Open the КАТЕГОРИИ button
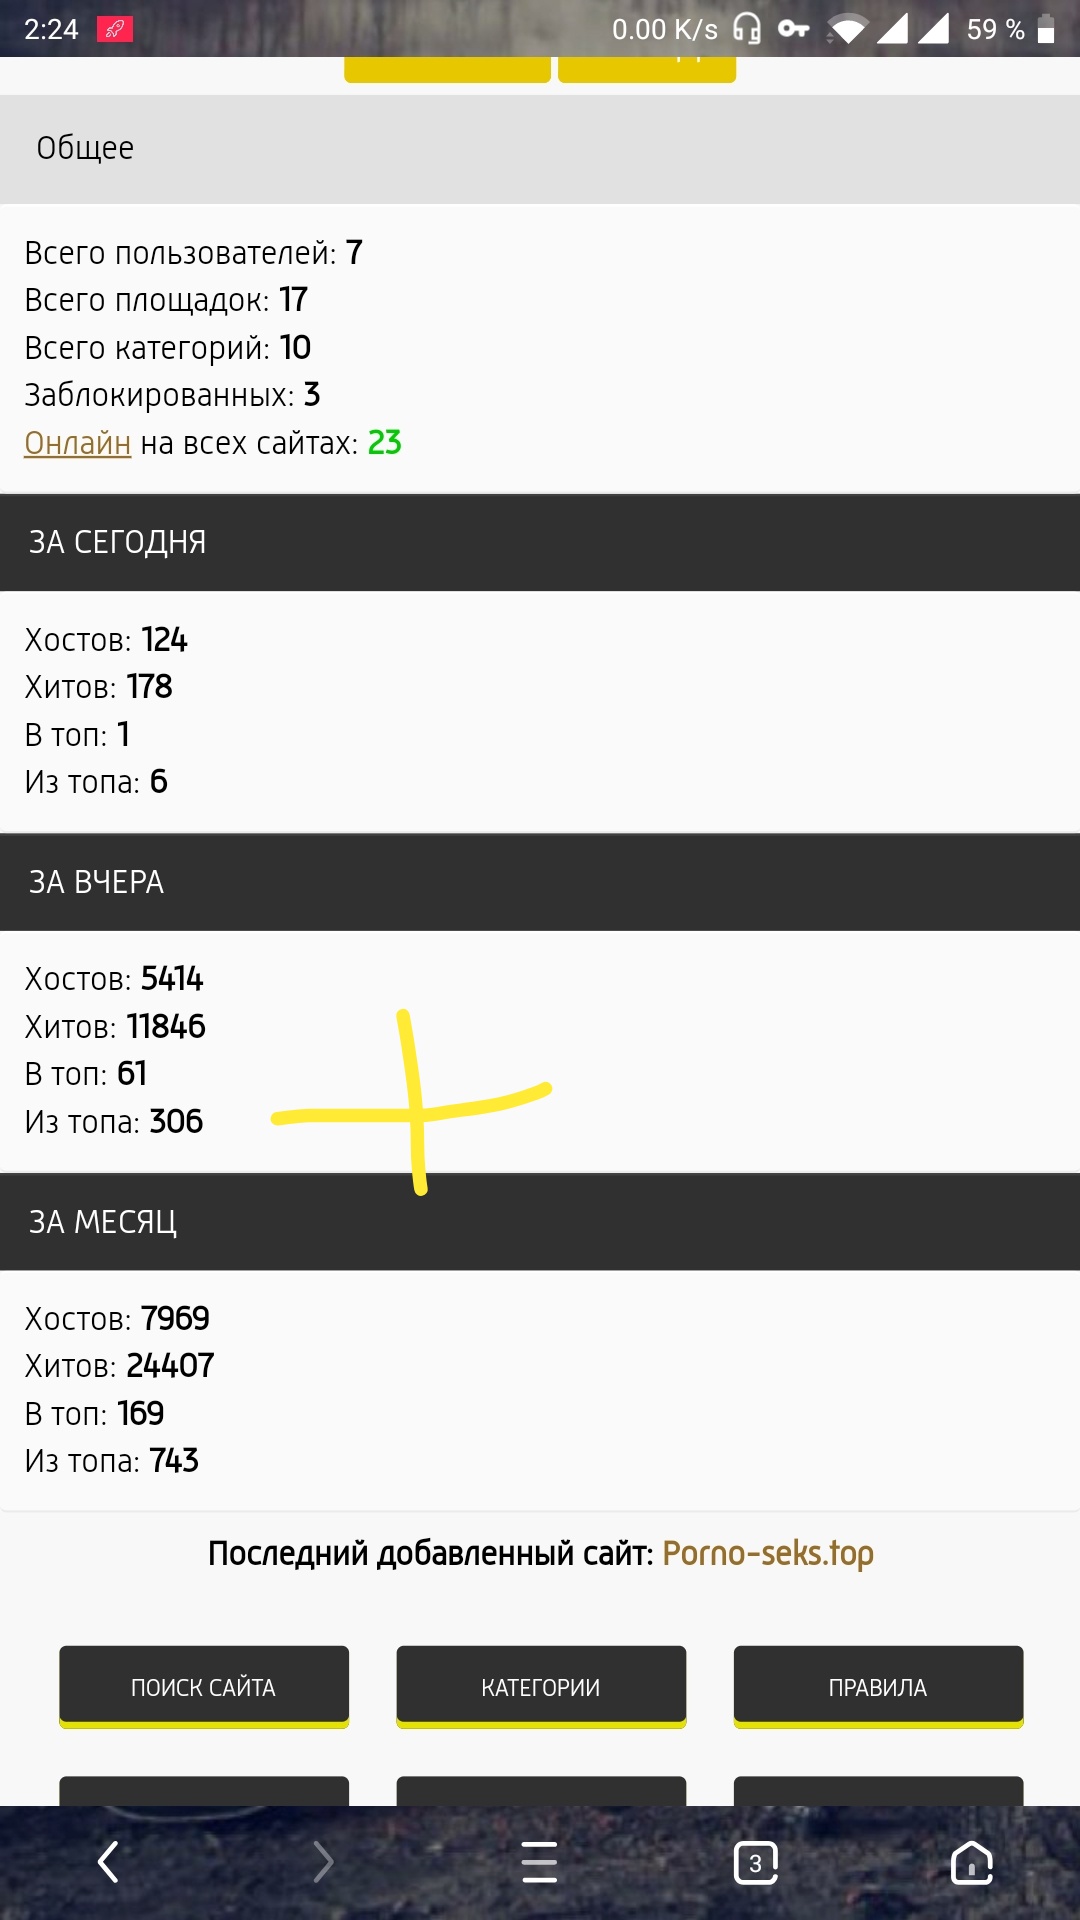This screenshot has height=1920, width=1080. point(541,1687)
